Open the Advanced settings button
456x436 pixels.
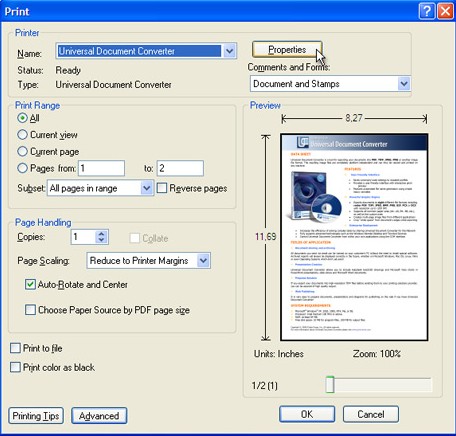tap(99, 416)
